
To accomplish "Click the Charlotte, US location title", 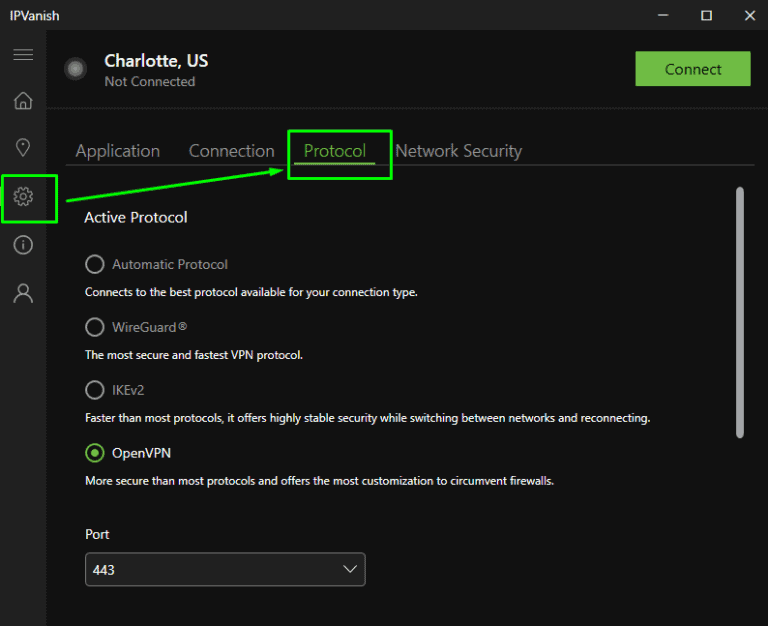I will [x=156, y=61].
